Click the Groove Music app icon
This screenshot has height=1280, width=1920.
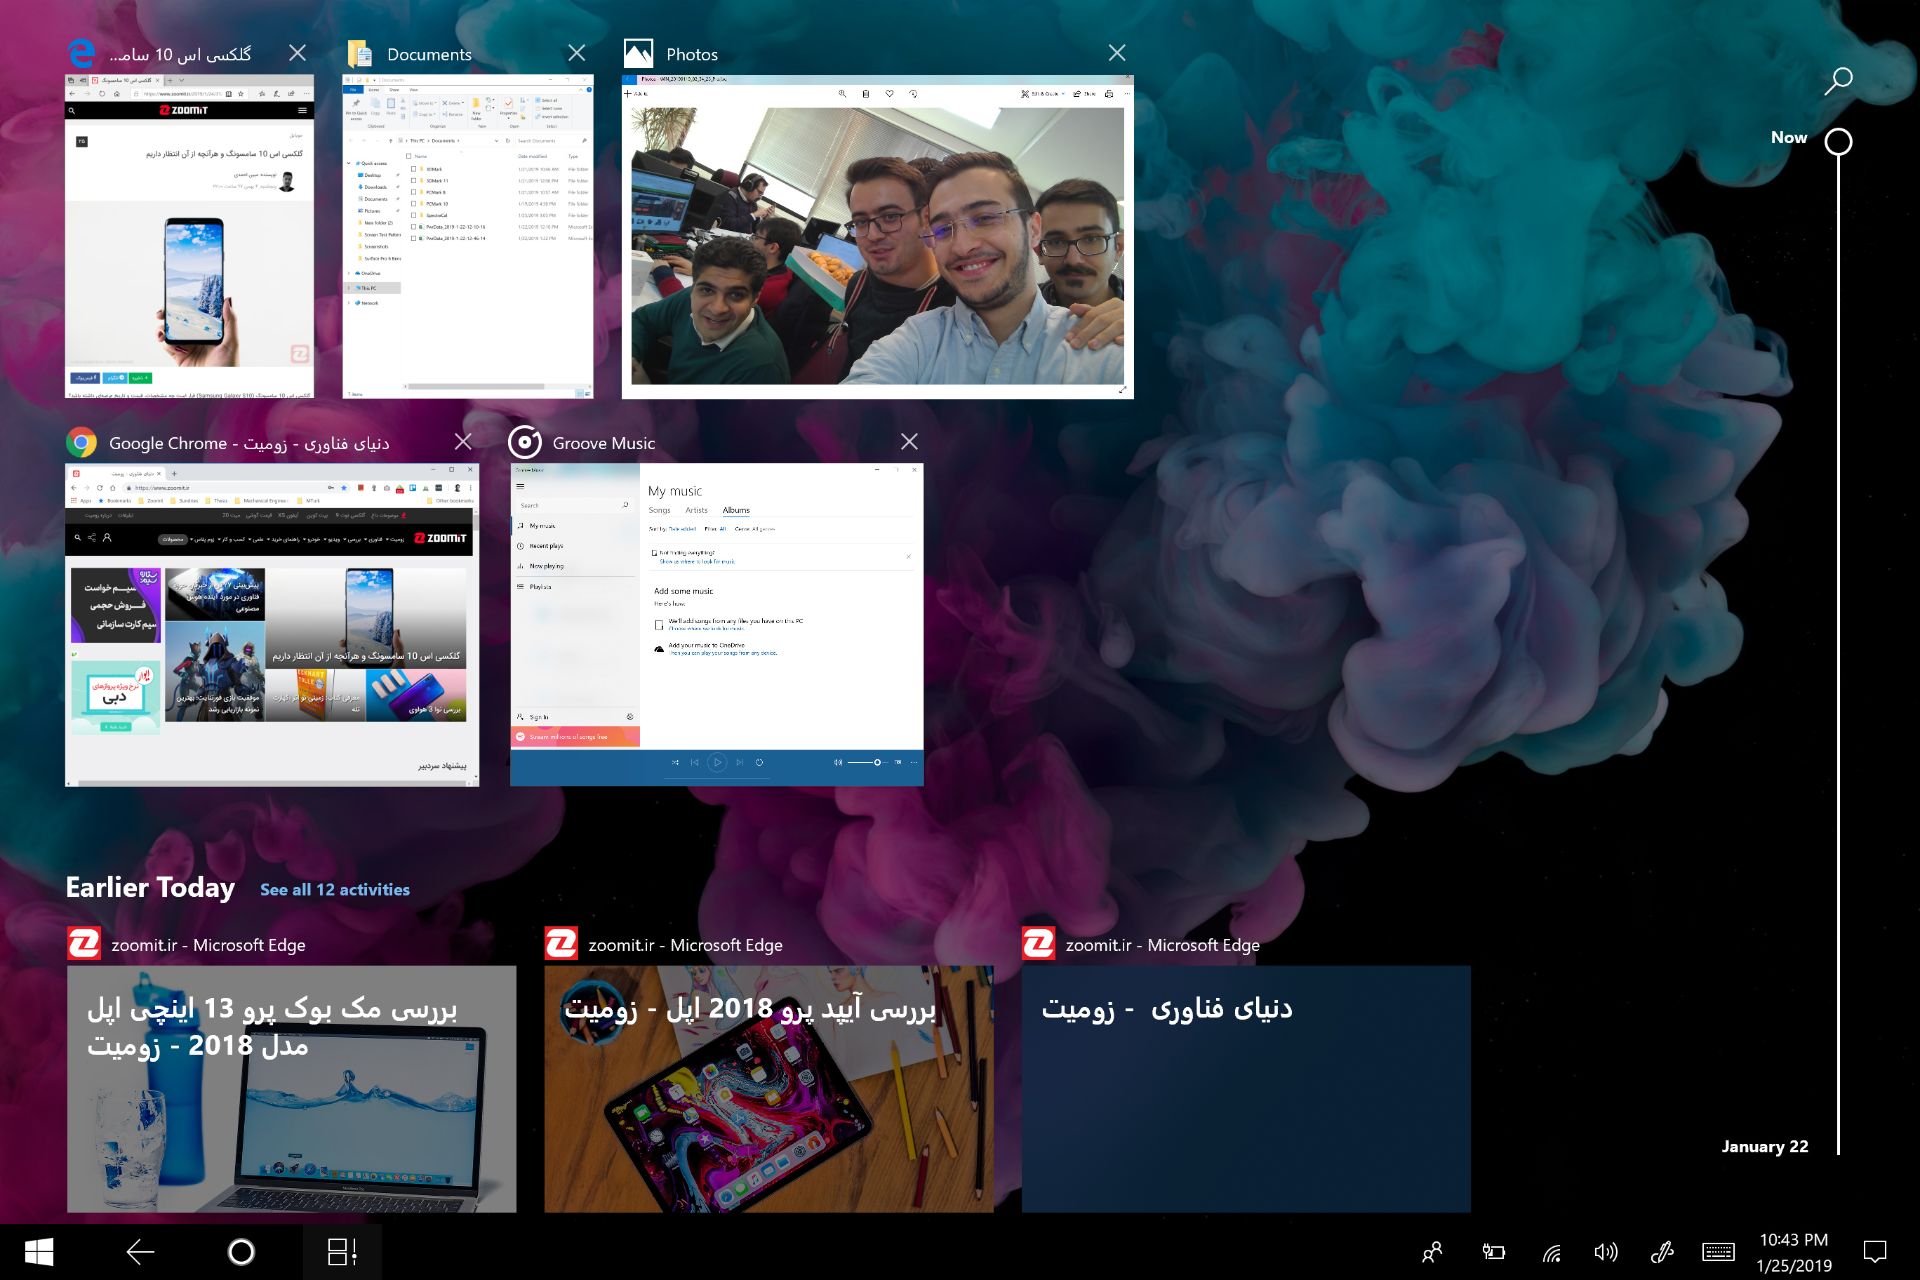click(x=525, y=442)
